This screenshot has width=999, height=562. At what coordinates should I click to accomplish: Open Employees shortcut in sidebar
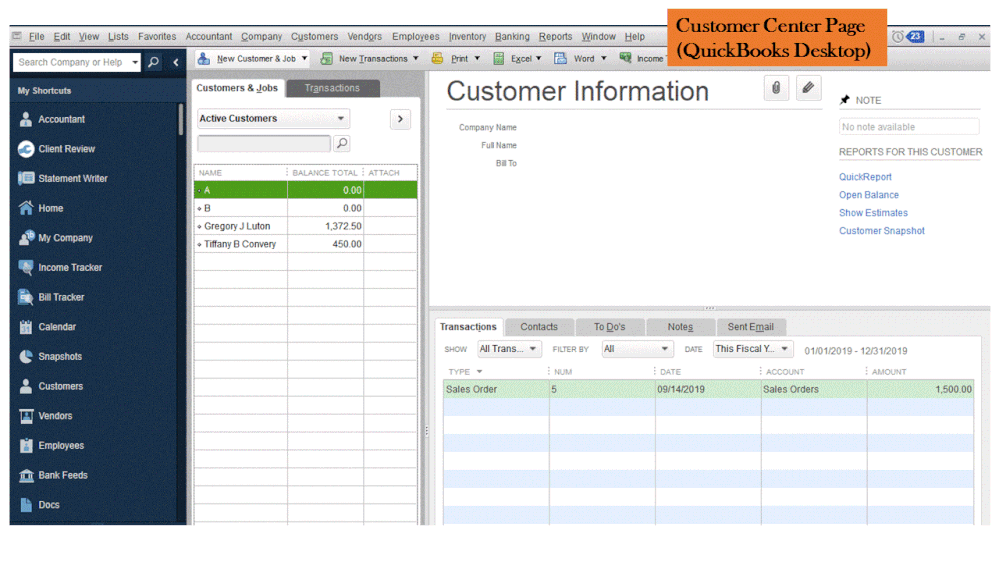[x=52, y=445]
